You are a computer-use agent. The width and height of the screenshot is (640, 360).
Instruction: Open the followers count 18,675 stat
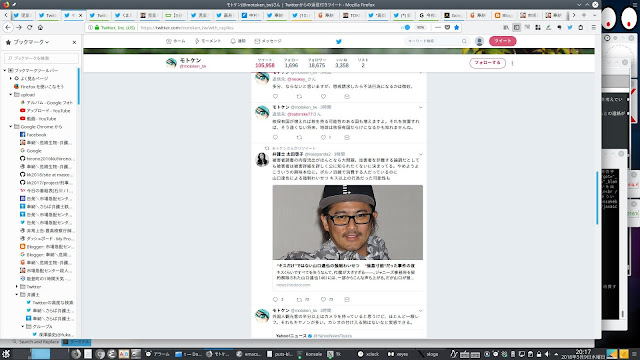point(317,63)
